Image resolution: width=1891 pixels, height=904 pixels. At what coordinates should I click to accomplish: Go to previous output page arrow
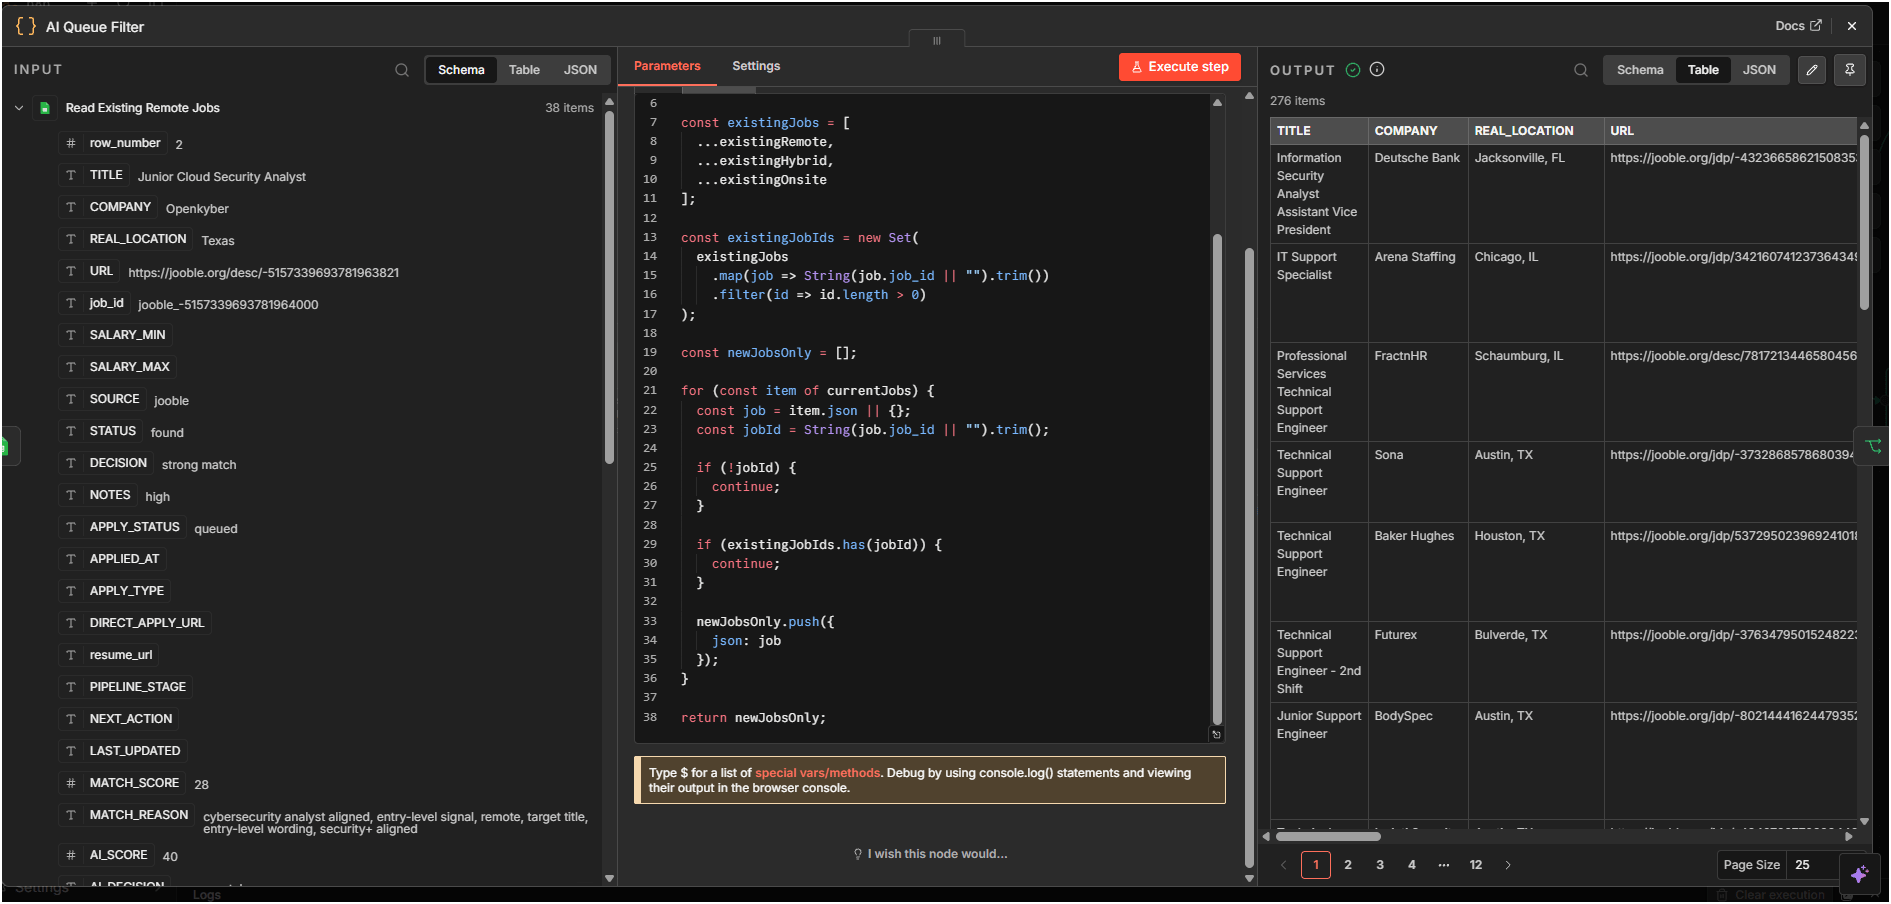click(x=1284, y=865)
